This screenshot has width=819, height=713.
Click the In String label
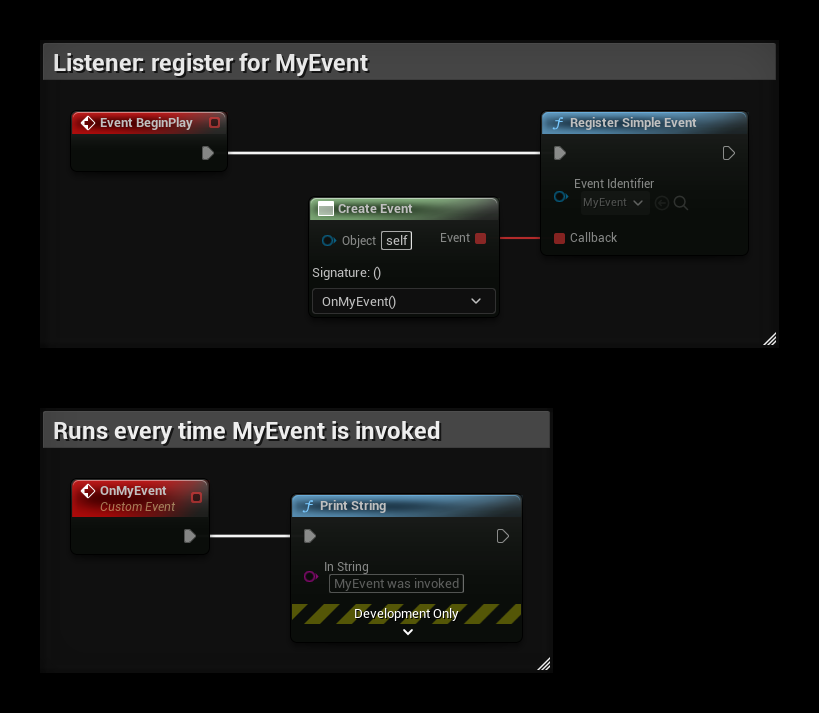[346, 566]
